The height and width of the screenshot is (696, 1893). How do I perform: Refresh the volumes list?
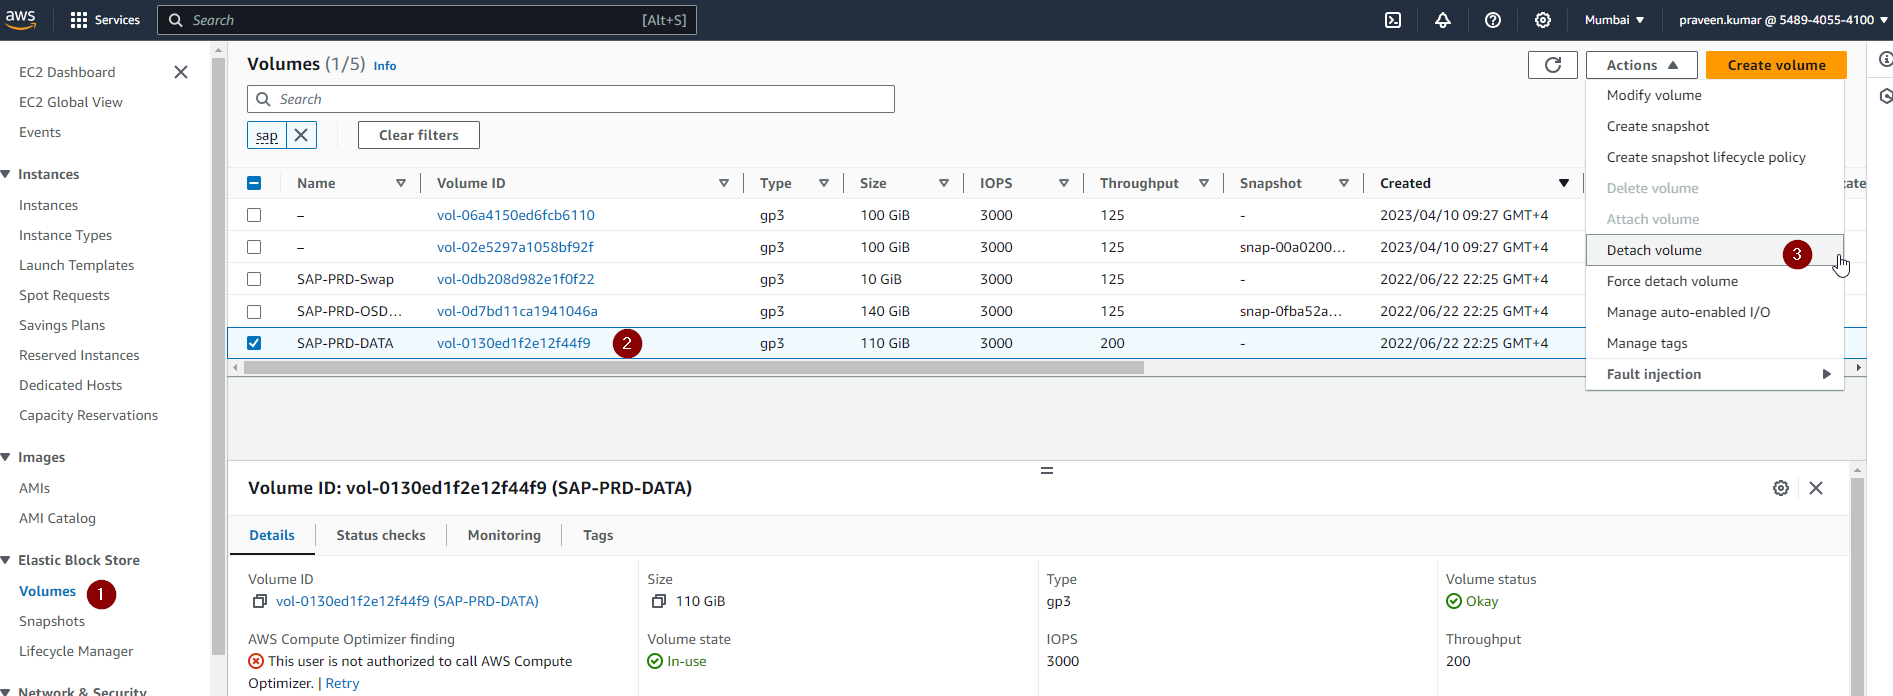point(1553,65)
